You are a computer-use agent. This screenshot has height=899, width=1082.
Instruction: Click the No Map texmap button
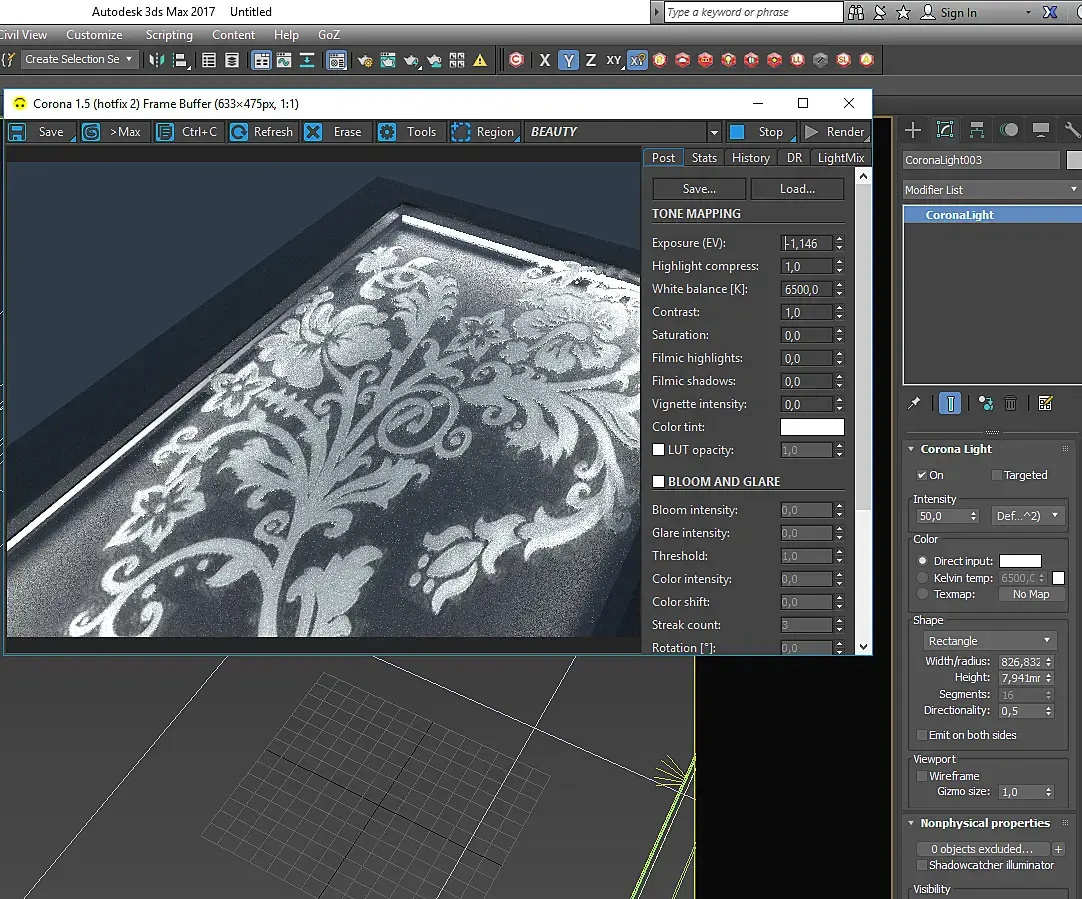1031,594
